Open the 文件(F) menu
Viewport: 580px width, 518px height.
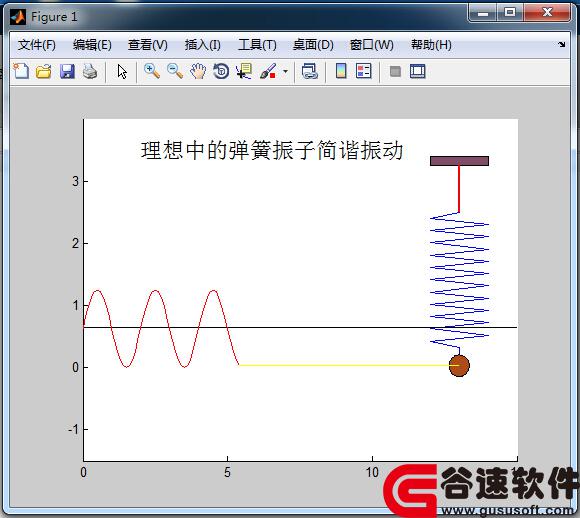[37, 45]
